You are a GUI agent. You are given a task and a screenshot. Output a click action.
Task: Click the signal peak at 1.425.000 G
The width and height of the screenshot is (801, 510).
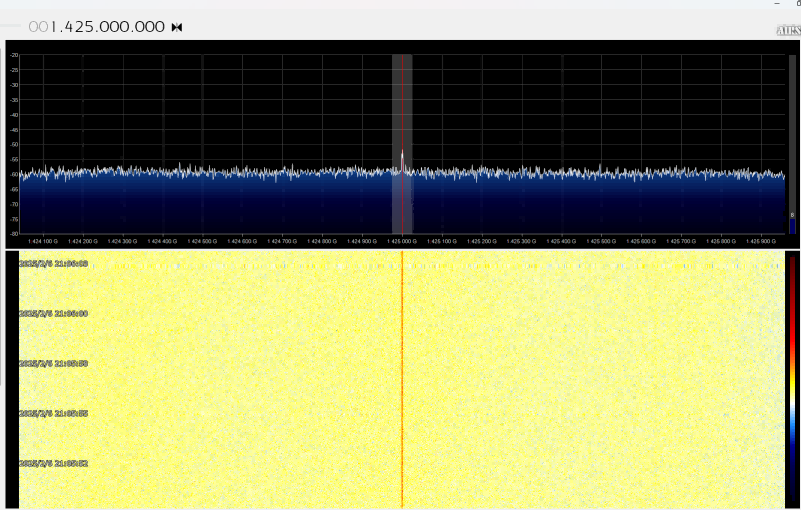point(402,154)
